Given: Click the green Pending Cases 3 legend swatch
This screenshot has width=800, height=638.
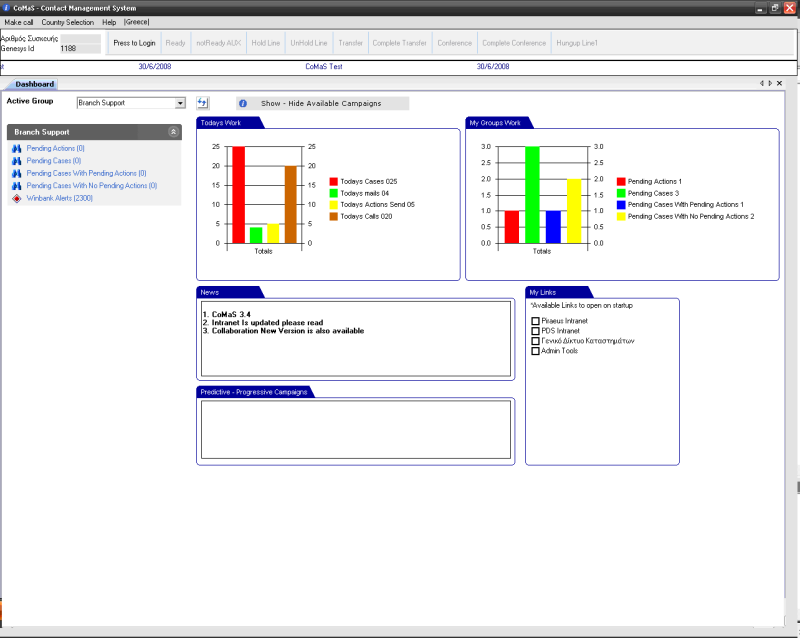Looking at the screenshot, I should 621,193.
